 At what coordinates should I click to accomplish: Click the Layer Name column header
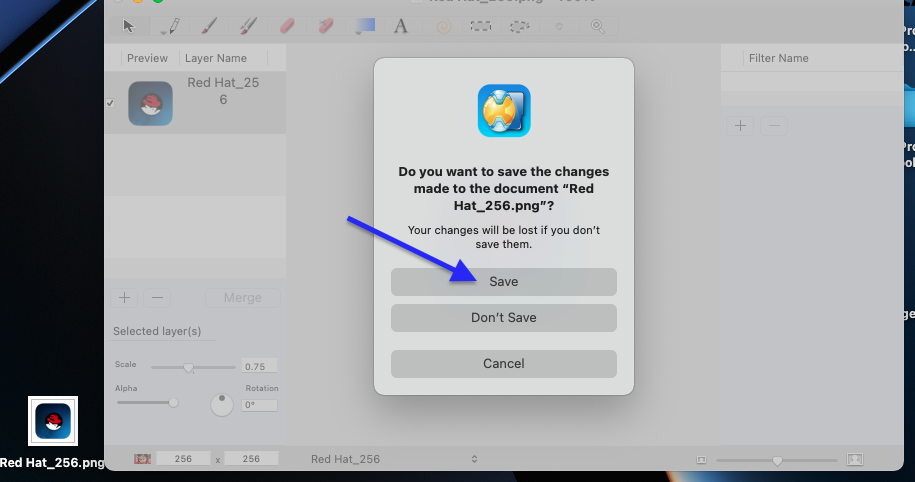[x=216, y=58]
